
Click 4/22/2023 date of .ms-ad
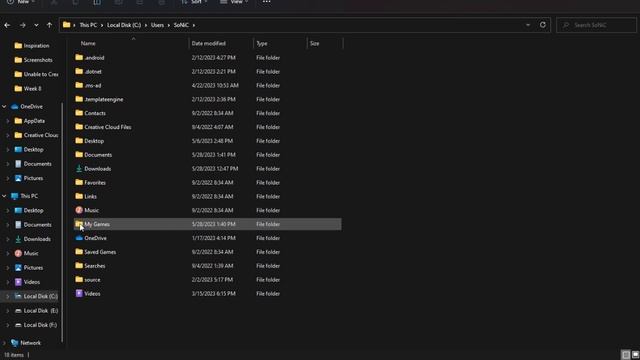pyautogui.click(x=215, y=85)
